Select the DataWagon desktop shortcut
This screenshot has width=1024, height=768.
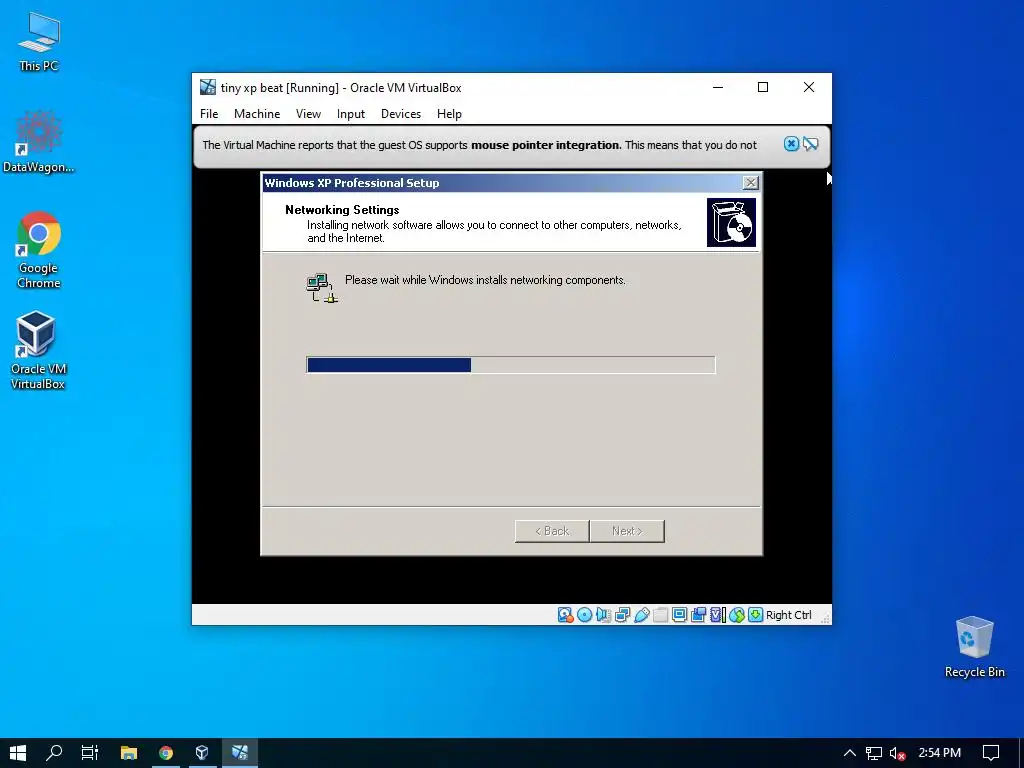coord(39,142)
